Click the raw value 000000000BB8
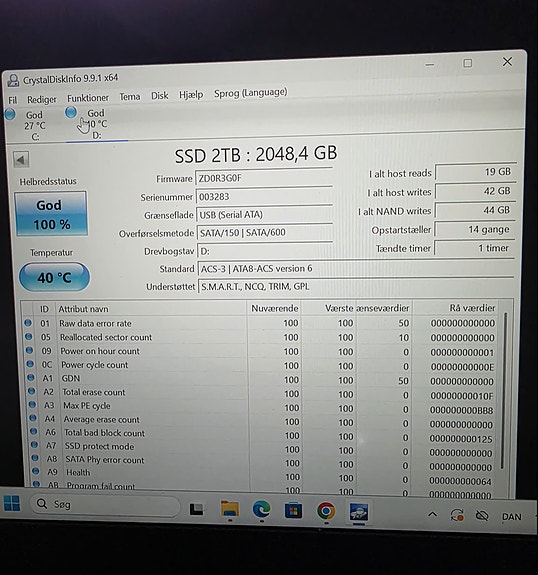538x575 pixels. coord(461,410)
